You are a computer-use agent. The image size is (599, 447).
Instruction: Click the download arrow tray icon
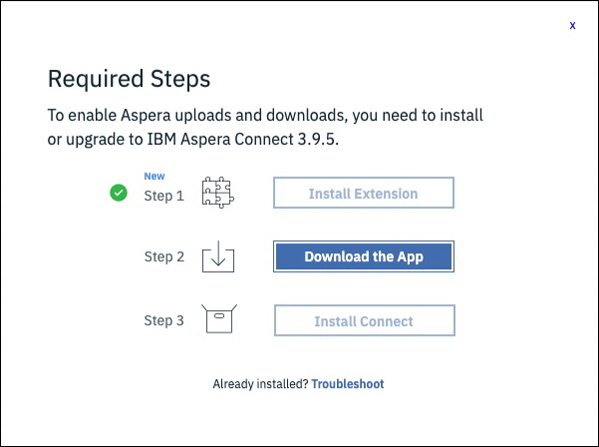coord(218,256)
